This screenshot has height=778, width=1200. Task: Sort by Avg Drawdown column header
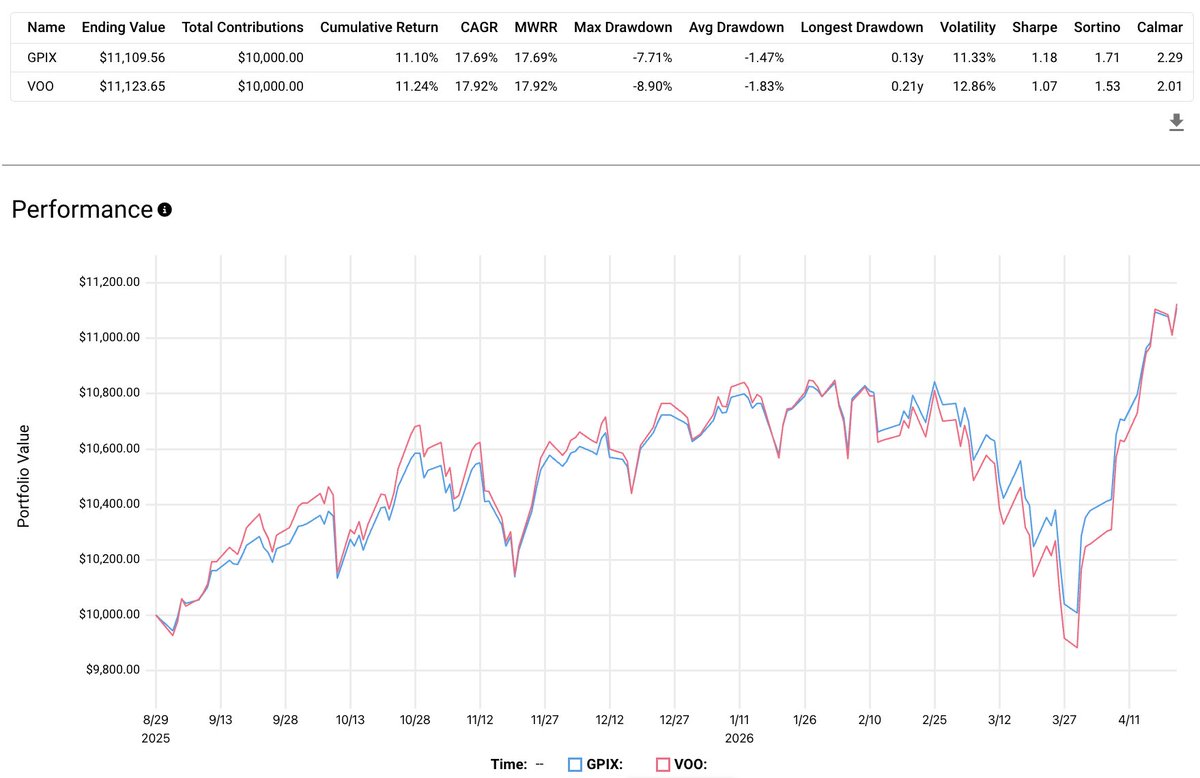736,27
